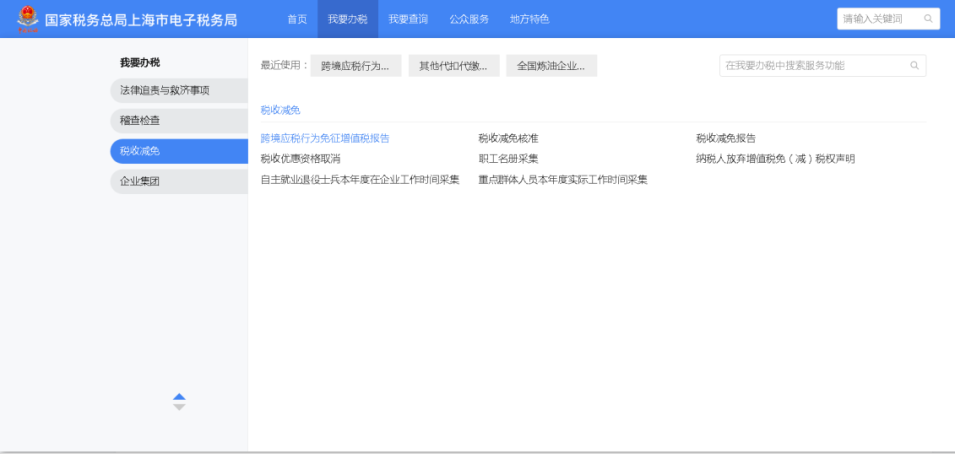Image resolution: width=955 pixels, height=454 pixels.
Task: Click the top keyword search magnifier icon
Action: click(x=928, y=19)
